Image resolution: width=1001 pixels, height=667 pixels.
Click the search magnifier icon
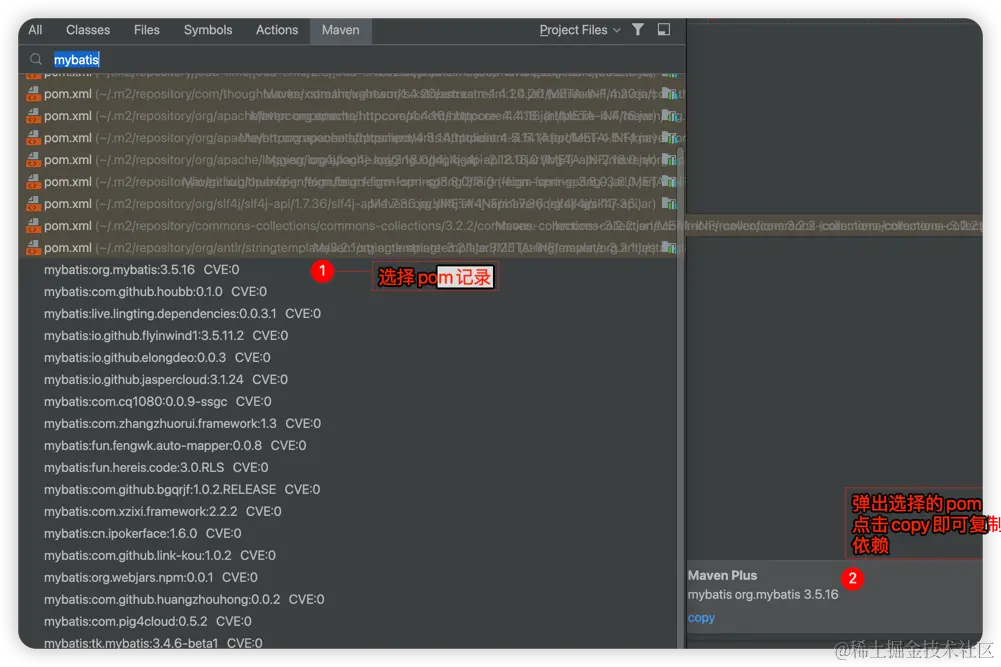click(36, 59)
